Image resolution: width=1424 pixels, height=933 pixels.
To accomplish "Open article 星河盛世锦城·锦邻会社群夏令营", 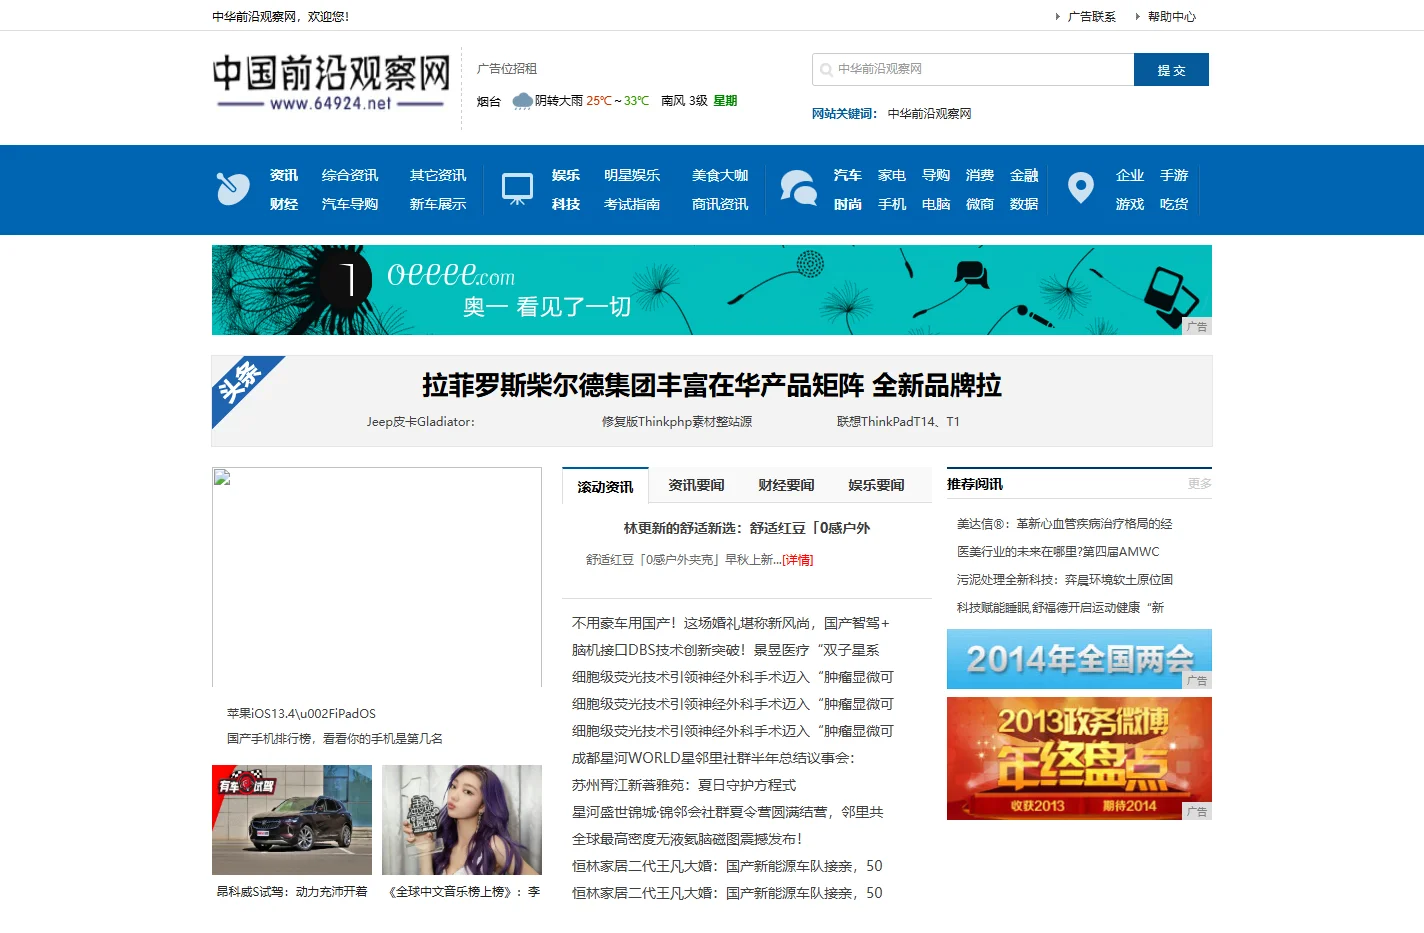I will [x=728, y=812].
